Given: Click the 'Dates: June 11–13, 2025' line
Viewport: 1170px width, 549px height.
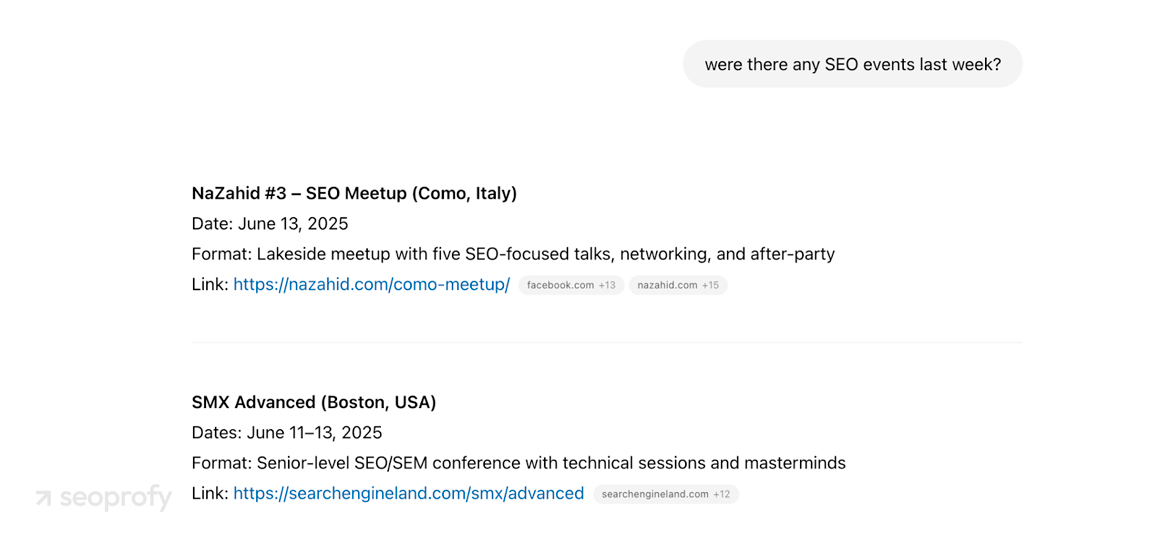Looking at the screenshot, I should tap(287, 433).
